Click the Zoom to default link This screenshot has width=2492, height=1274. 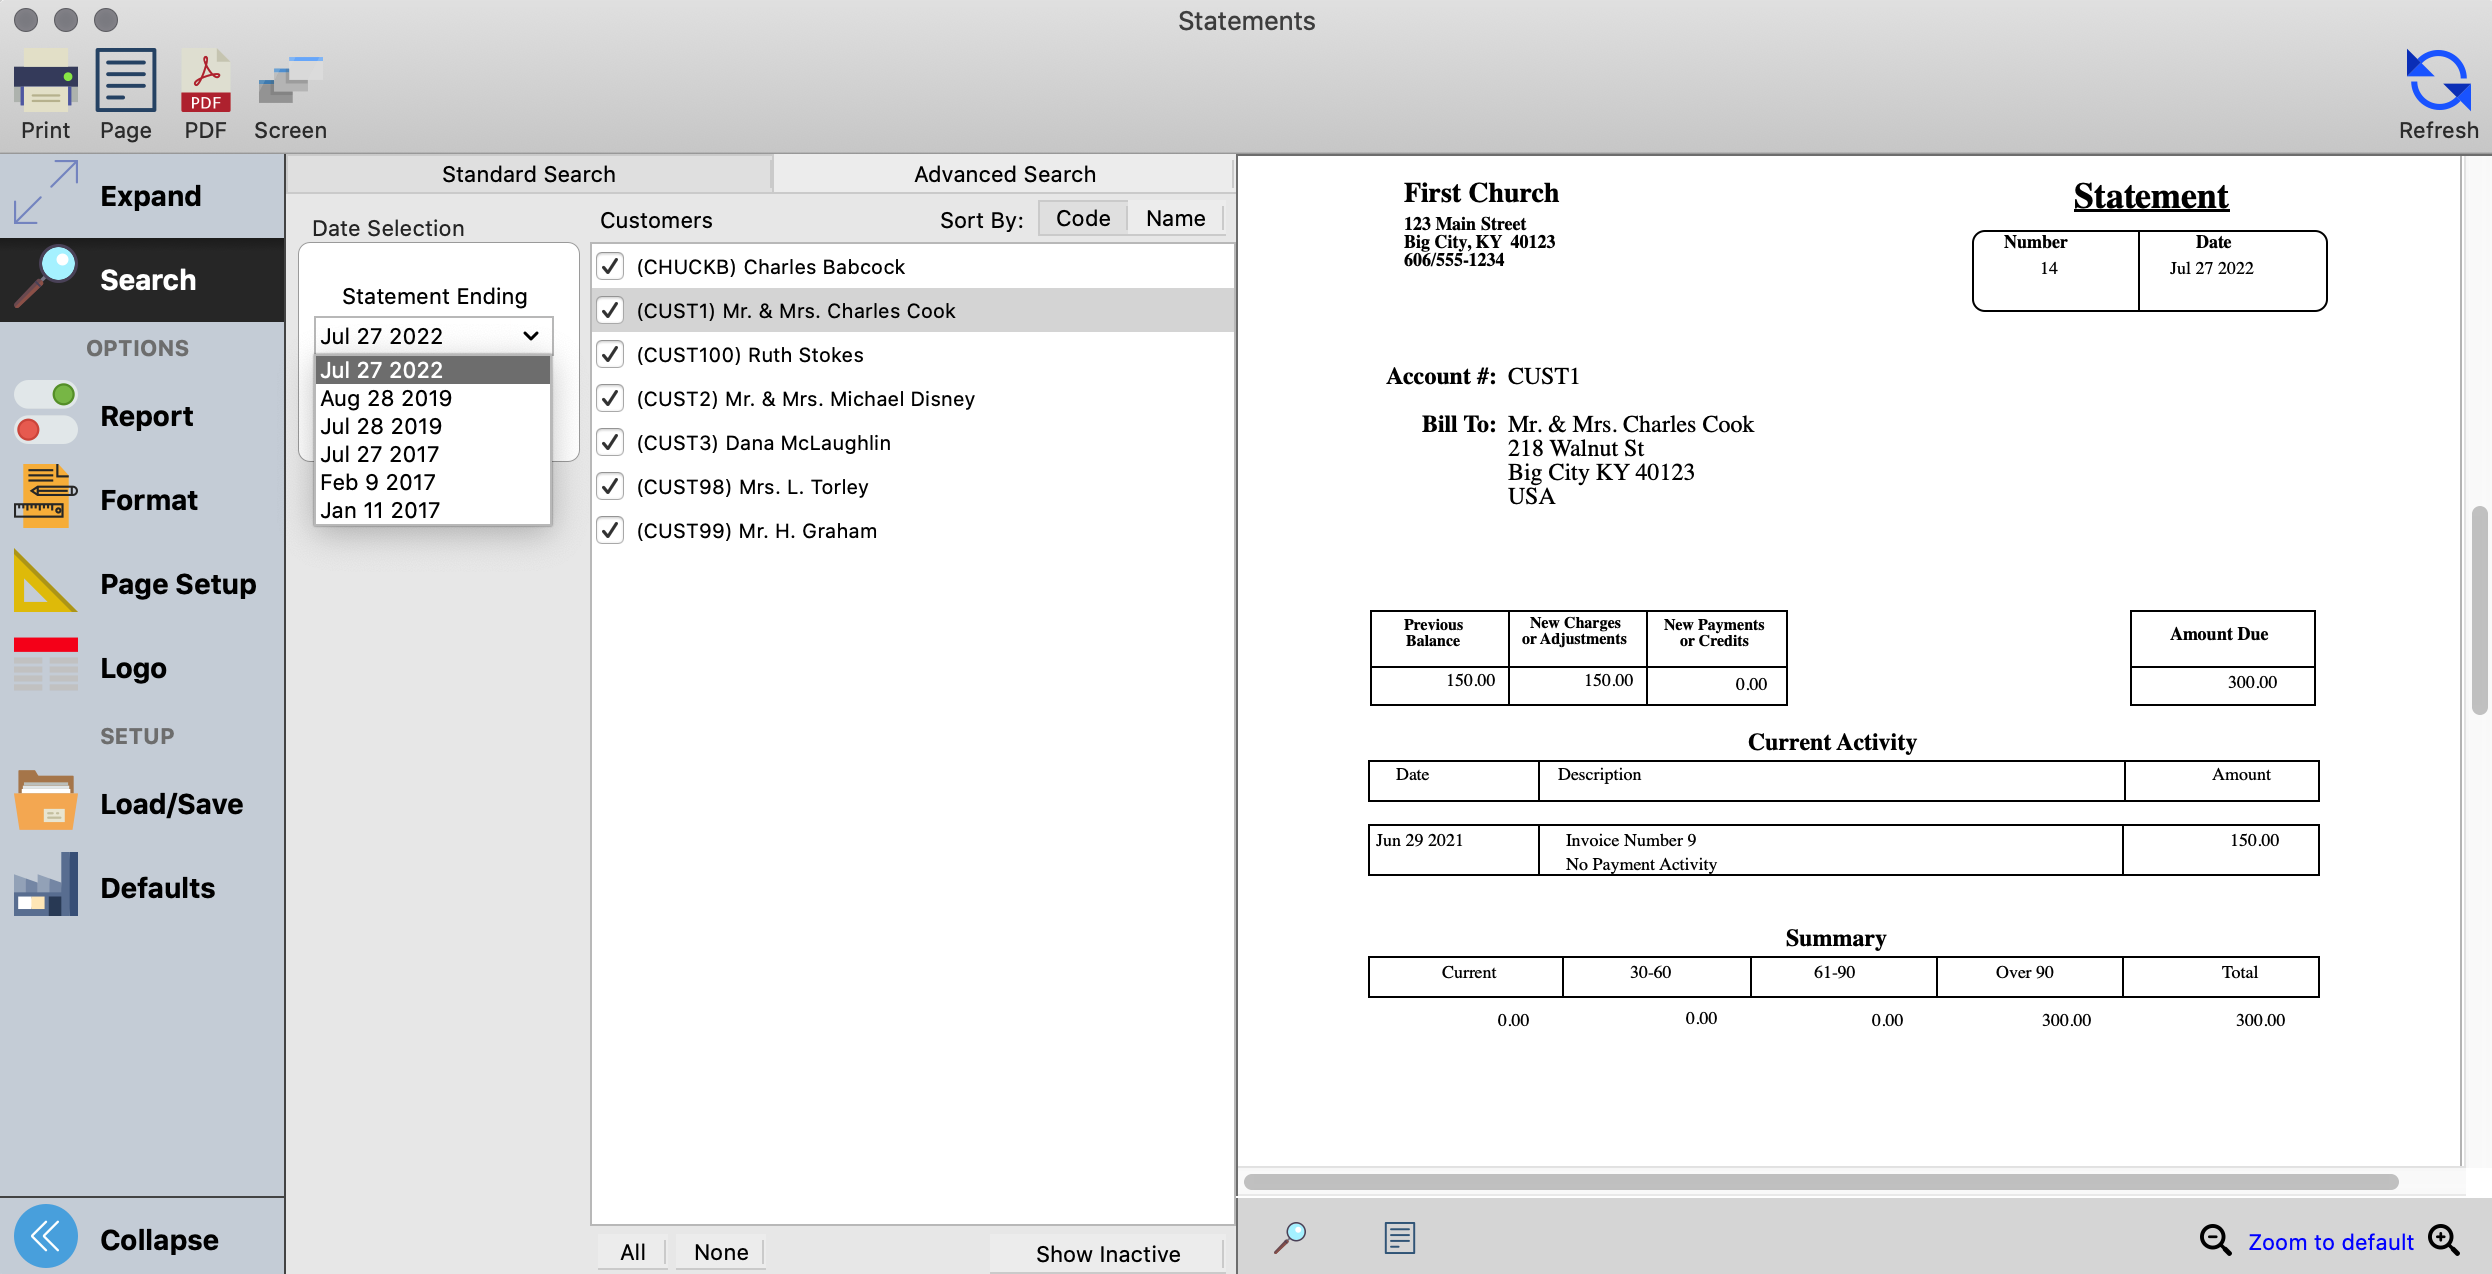coord(2330,1241)
